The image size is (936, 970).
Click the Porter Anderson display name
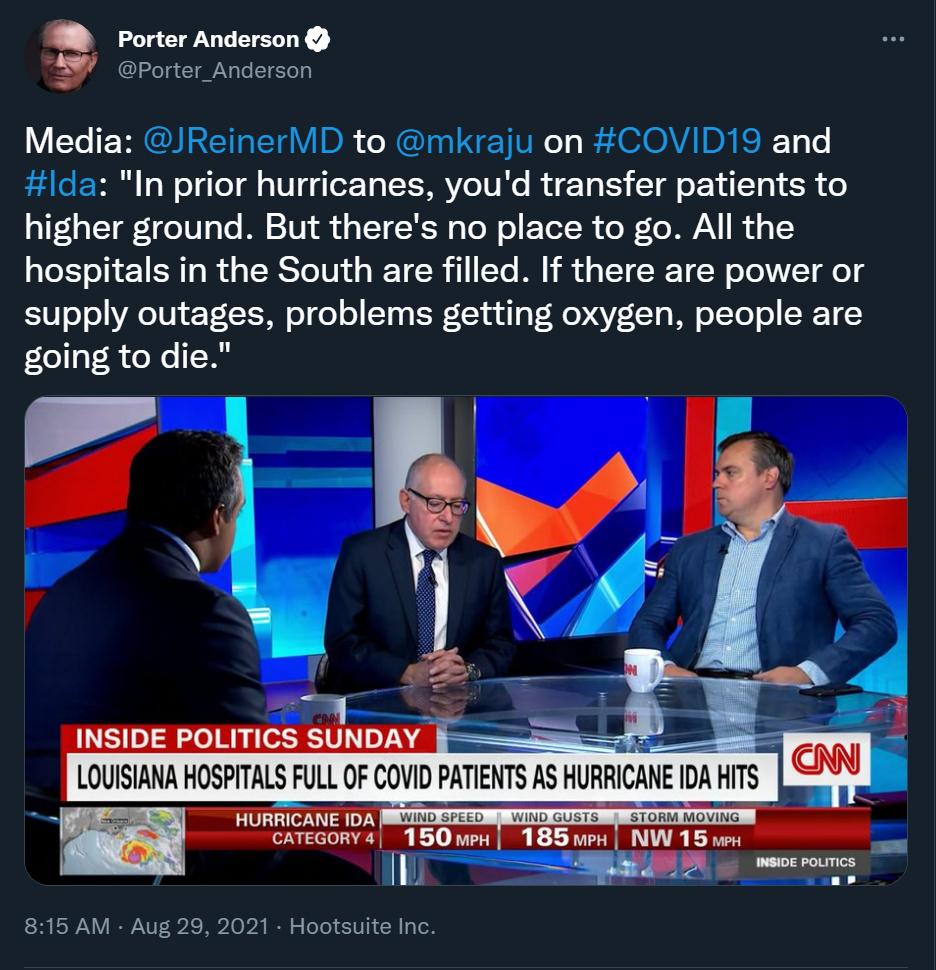208,40
